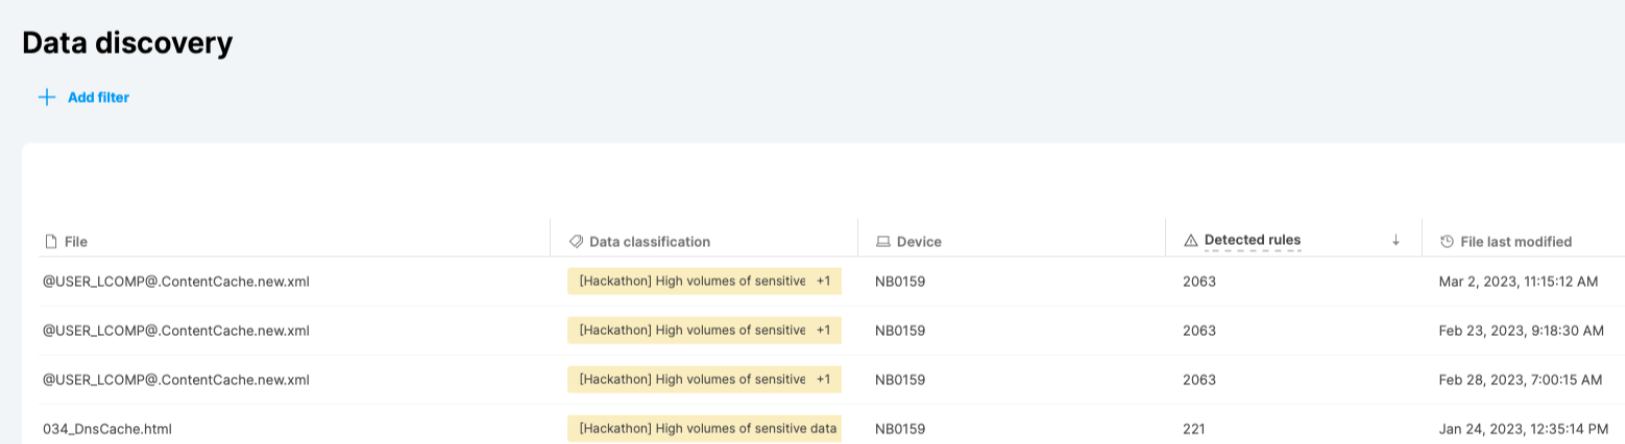Expand the +1 badge in second row classification
The image size is (1625, 444).
pos(823,330)
